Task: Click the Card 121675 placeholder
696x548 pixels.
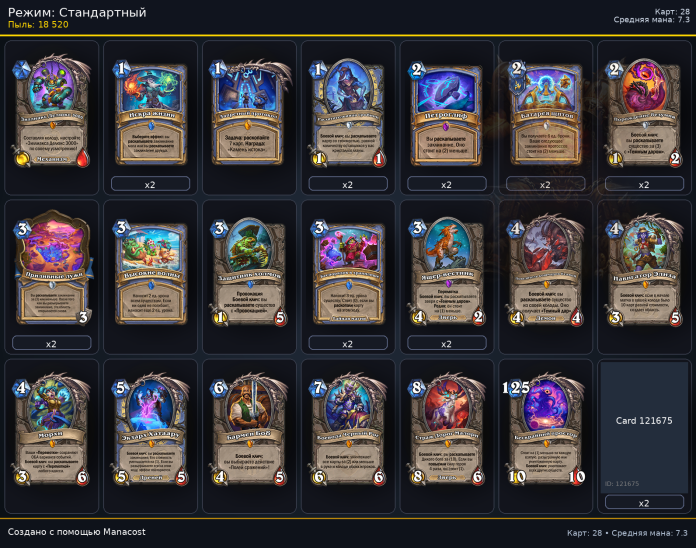Action: pos(644,427)
